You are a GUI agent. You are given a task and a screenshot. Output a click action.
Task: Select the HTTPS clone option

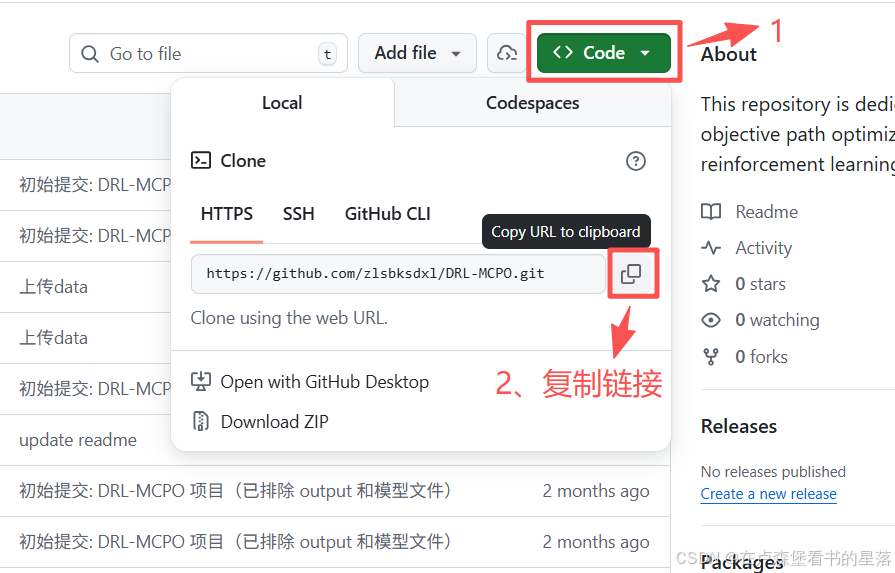227,214
